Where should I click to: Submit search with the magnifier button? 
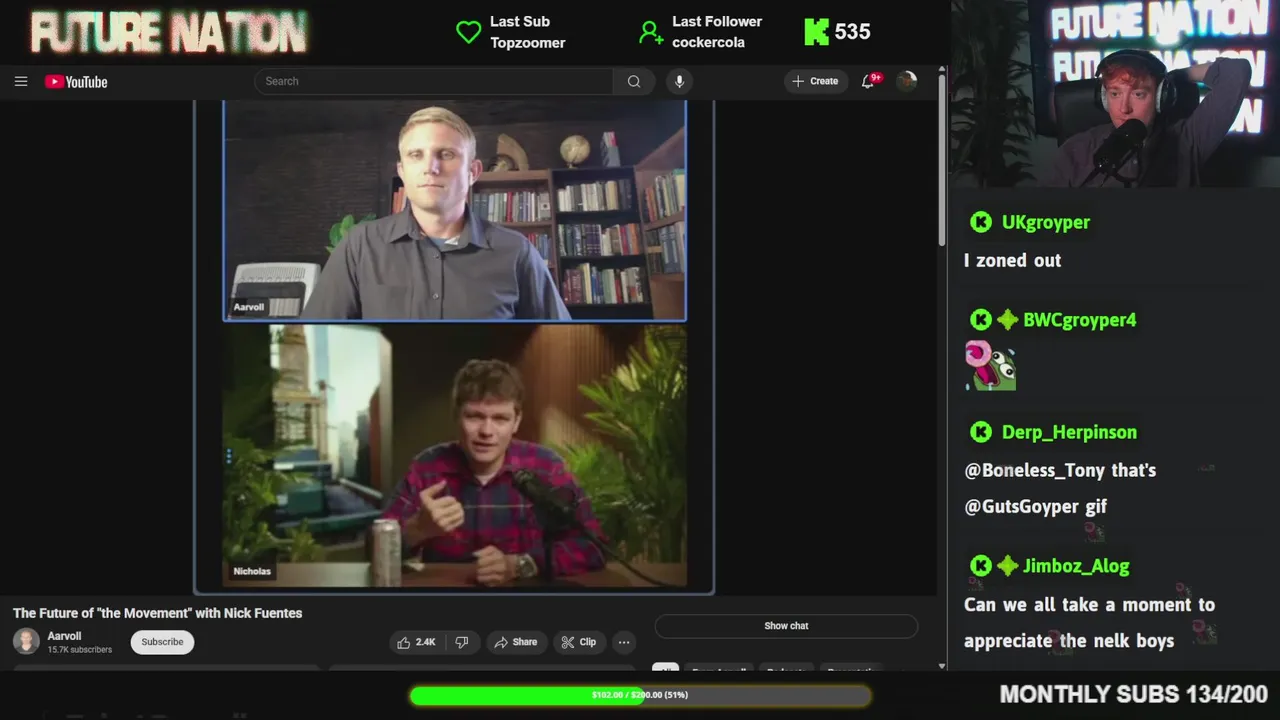[x=634, y=81]
